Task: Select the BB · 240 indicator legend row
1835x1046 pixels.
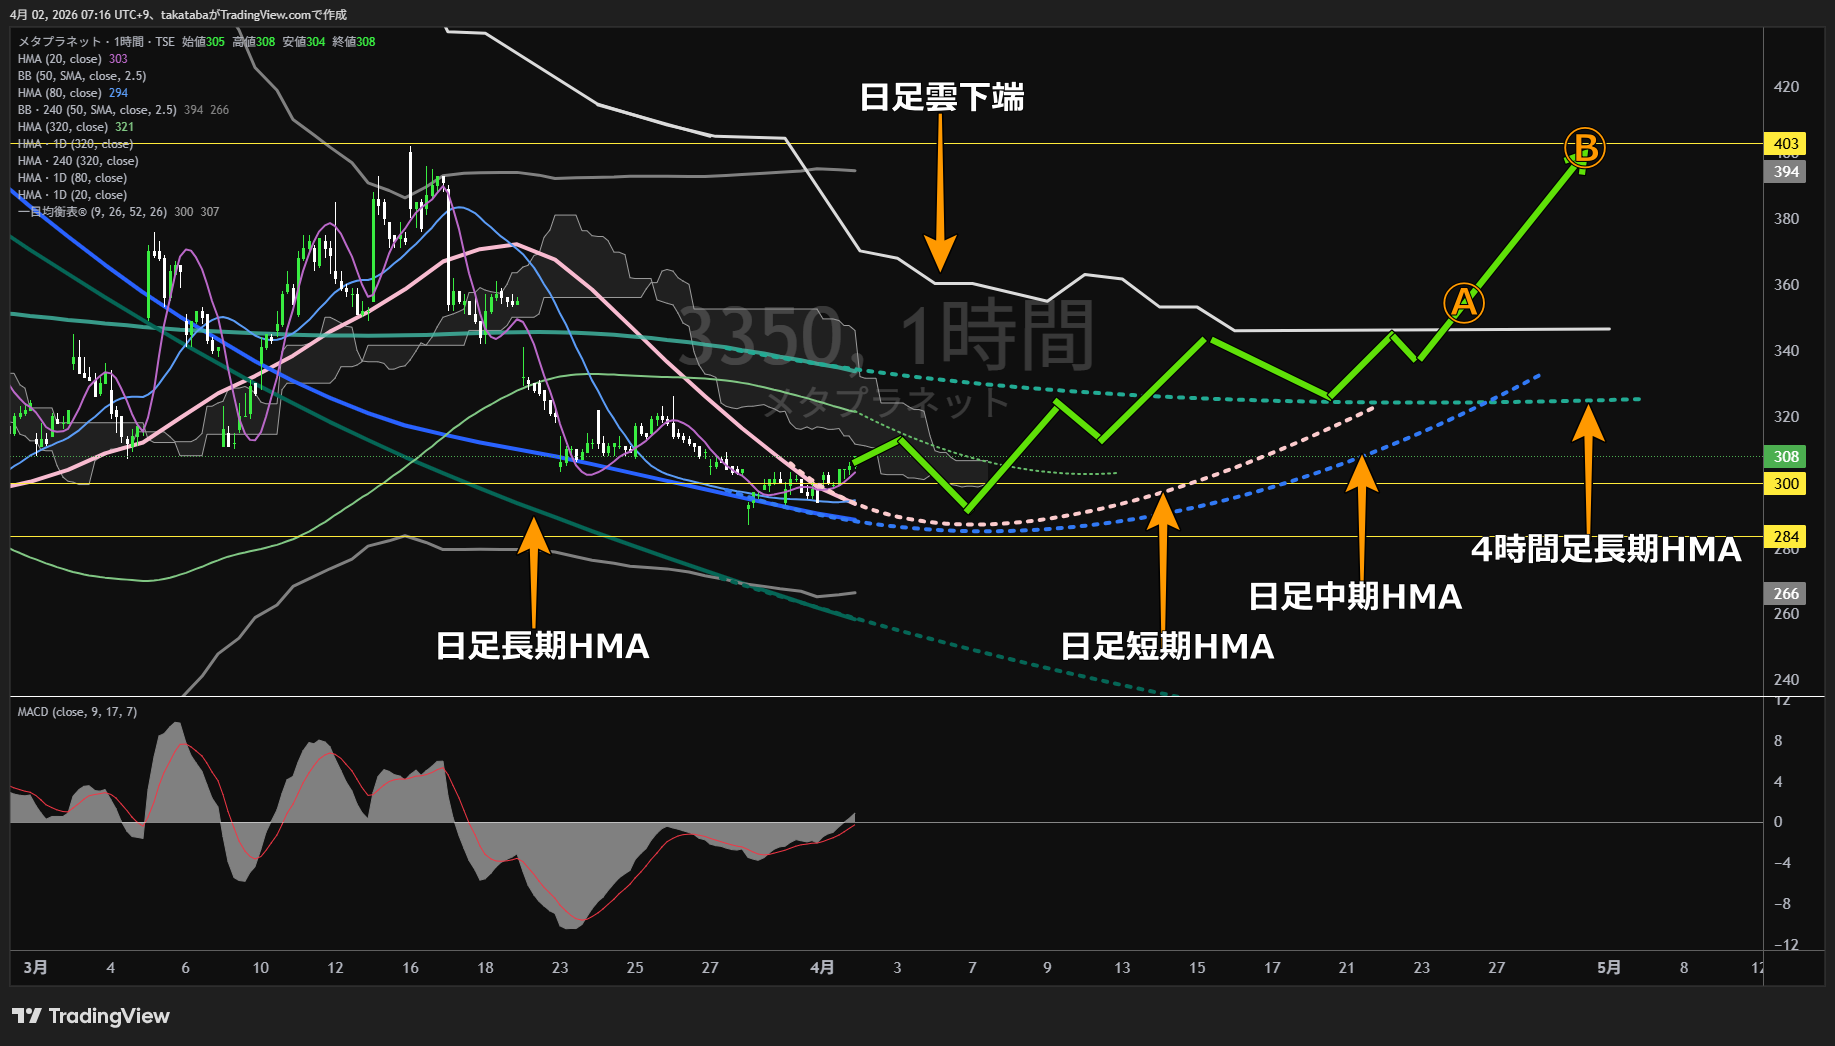Action: point(123,110)
